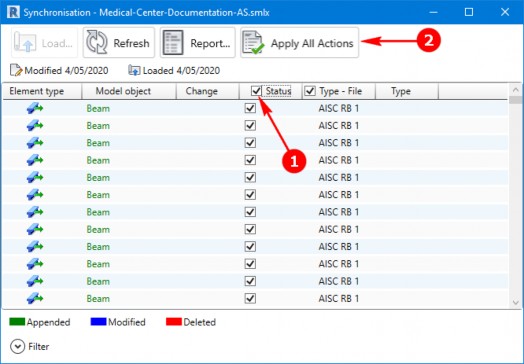The width and height of the screenshot is (524, 364).
Task: Select the Beam text in the first row
Action: (98, 109)
